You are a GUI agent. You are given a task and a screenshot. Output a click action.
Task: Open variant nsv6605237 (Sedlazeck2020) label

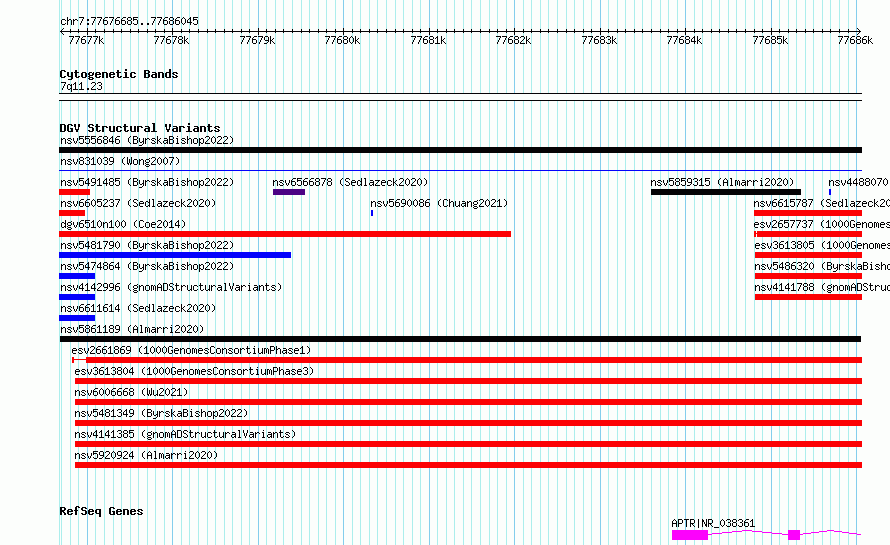coord(138,203)
